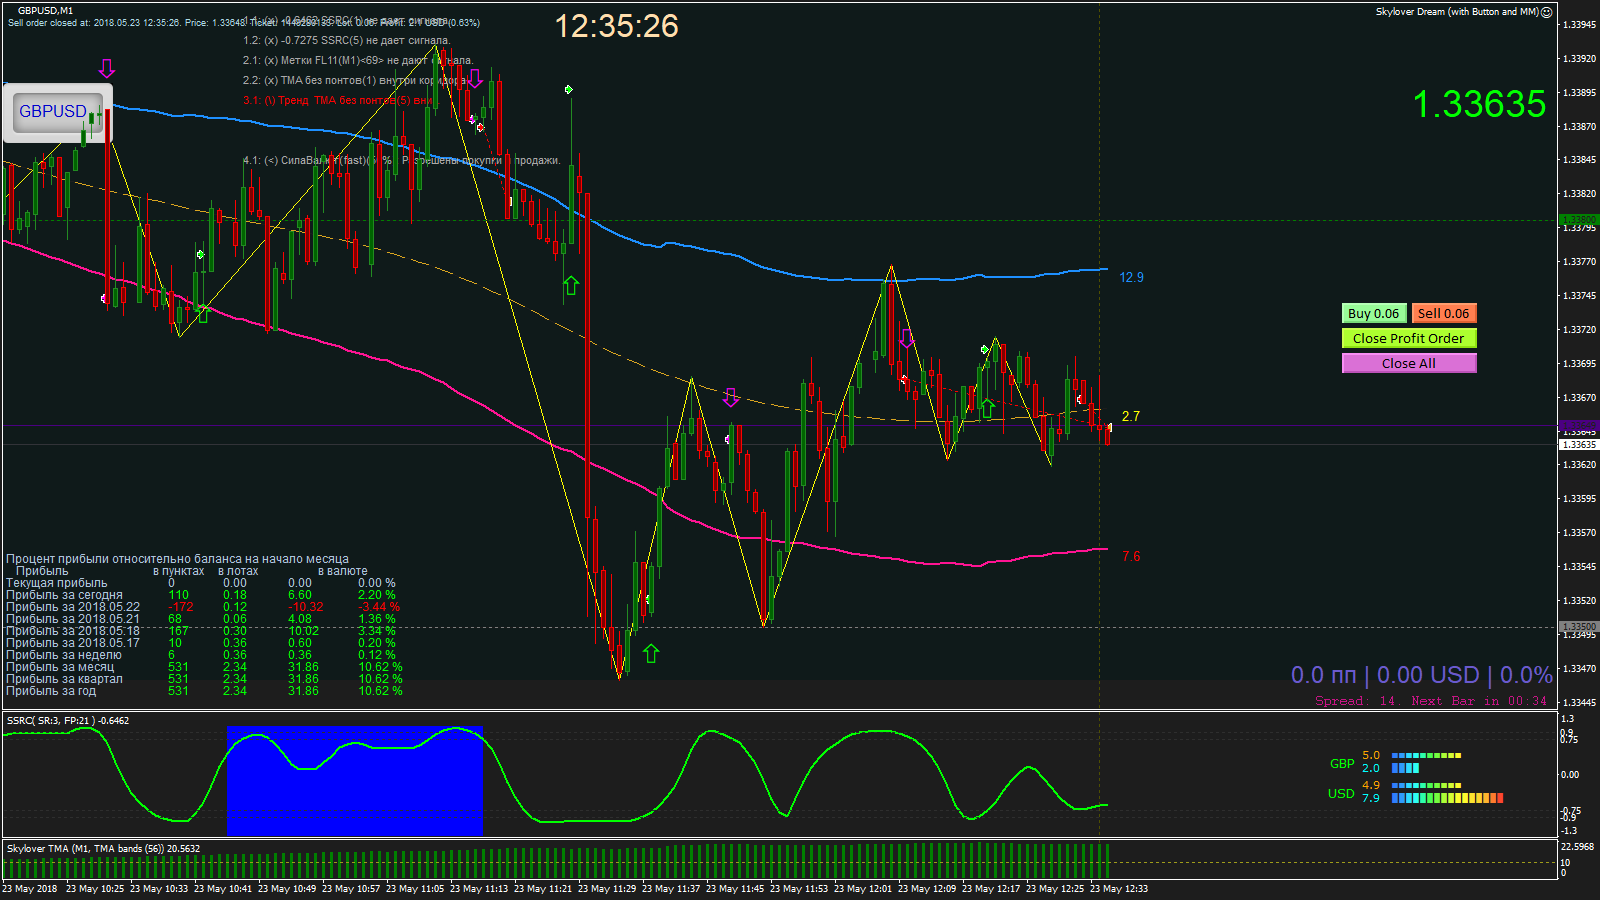This screenshot has width=1600, height=900.
Task: Click the pink Close All button
Action: [1409, 363]
